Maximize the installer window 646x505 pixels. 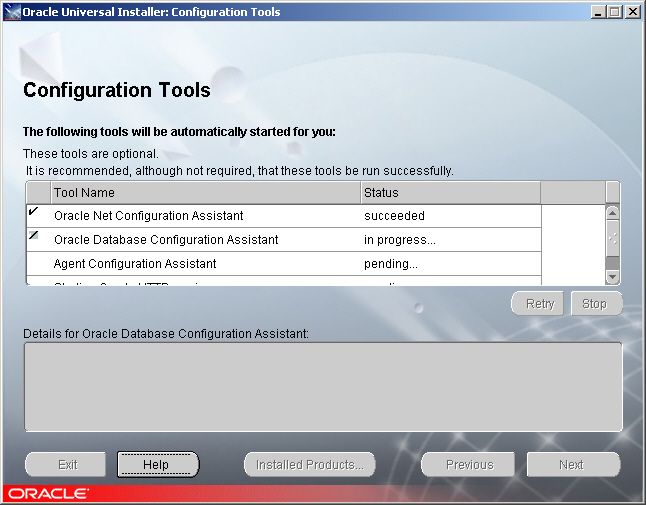614,12
